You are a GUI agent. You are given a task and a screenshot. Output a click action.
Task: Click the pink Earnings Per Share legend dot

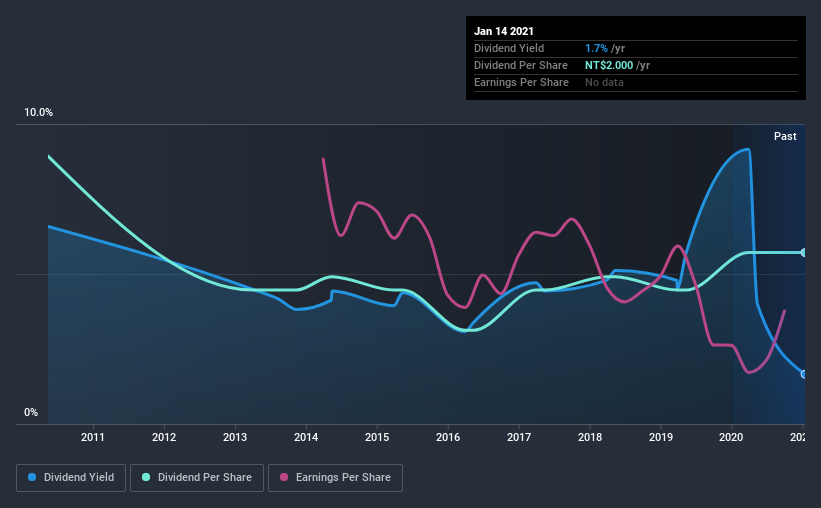pos(284,477)
